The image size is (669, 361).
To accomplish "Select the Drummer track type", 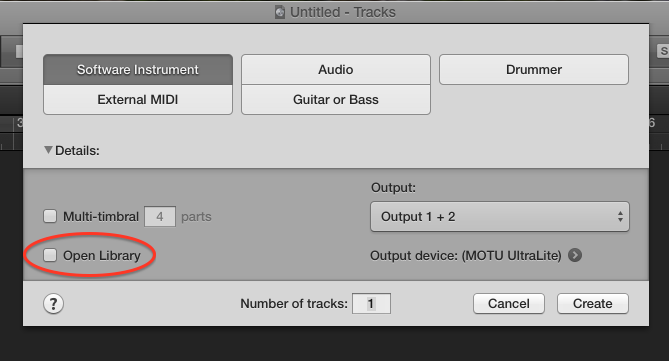I will (534, 70).
